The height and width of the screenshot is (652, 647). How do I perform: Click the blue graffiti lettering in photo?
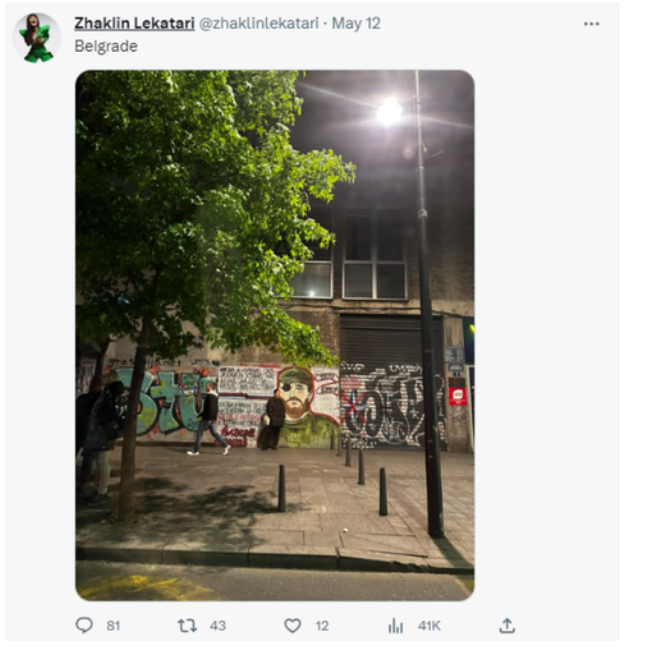click(x=166, y=401)
